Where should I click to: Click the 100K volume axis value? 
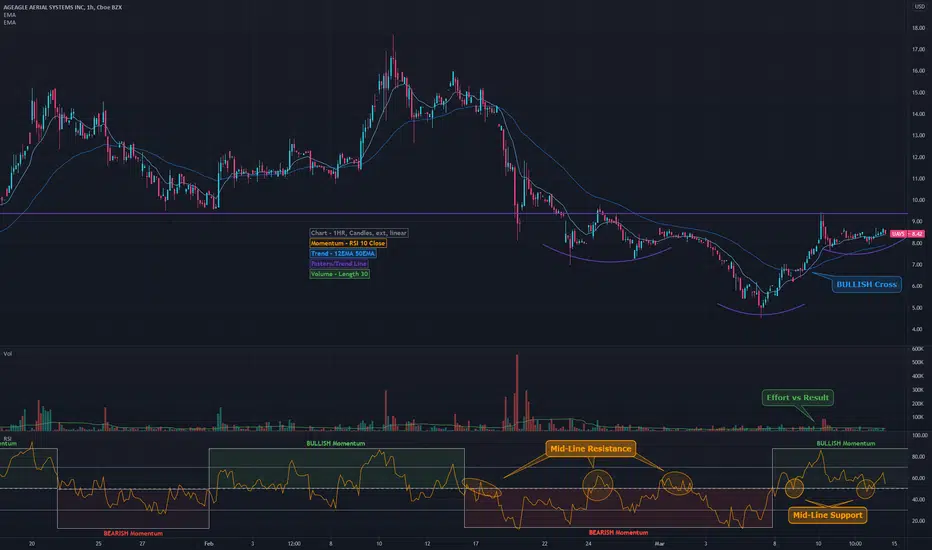[x=918, y=417]
